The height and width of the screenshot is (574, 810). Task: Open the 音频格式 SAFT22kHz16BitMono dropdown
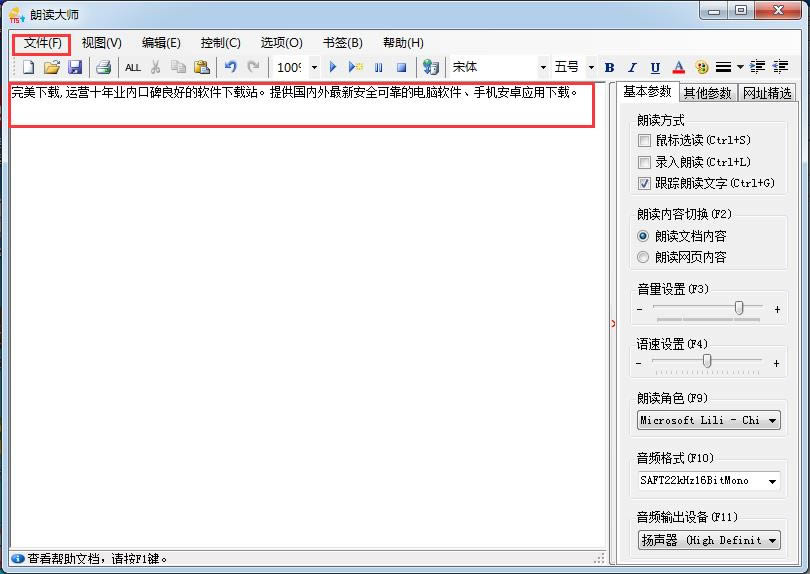pyautogui.click(x=709, y=480)
